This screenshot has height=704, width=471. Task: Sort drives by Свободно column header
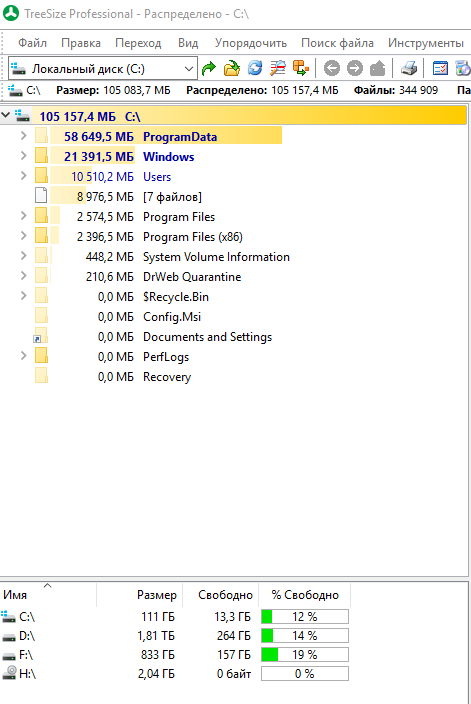(221, 594)
